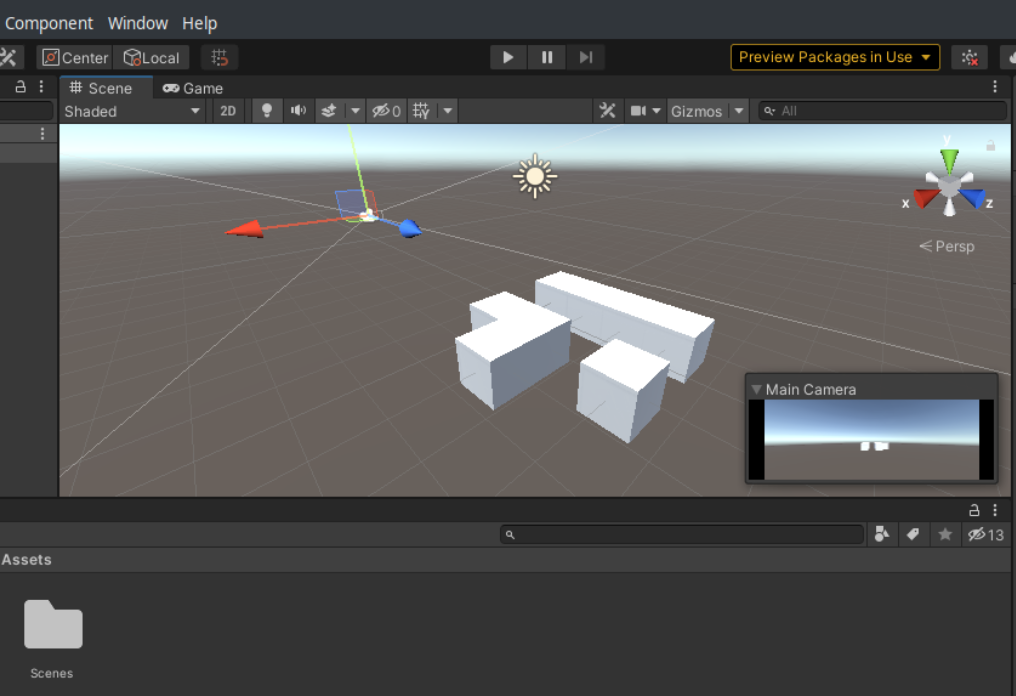Click the Step frame button
This screenshot has width=1016, height=696.
[586, 57]
